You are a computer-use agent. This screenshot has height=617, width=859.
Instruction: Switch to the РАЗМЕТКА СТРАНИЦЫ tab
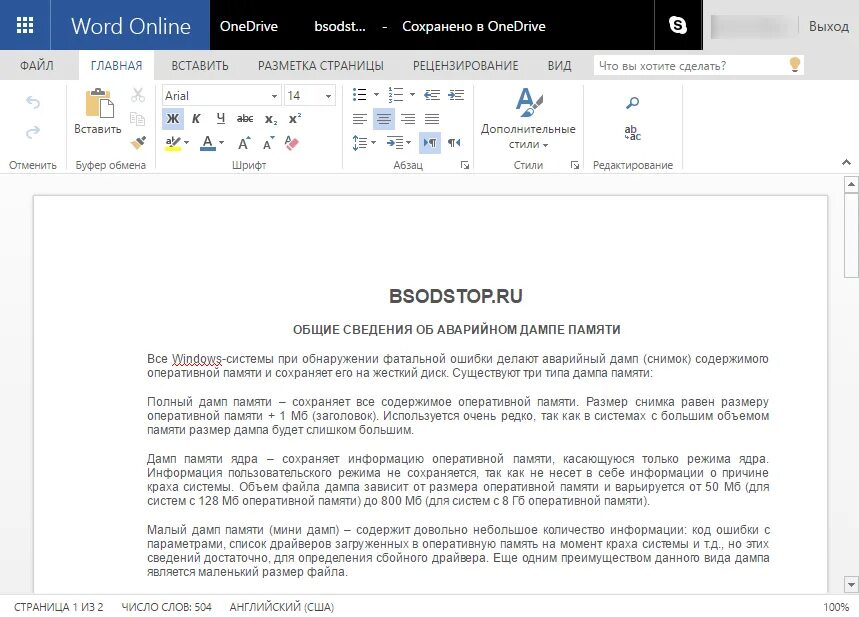pos(320,66)
